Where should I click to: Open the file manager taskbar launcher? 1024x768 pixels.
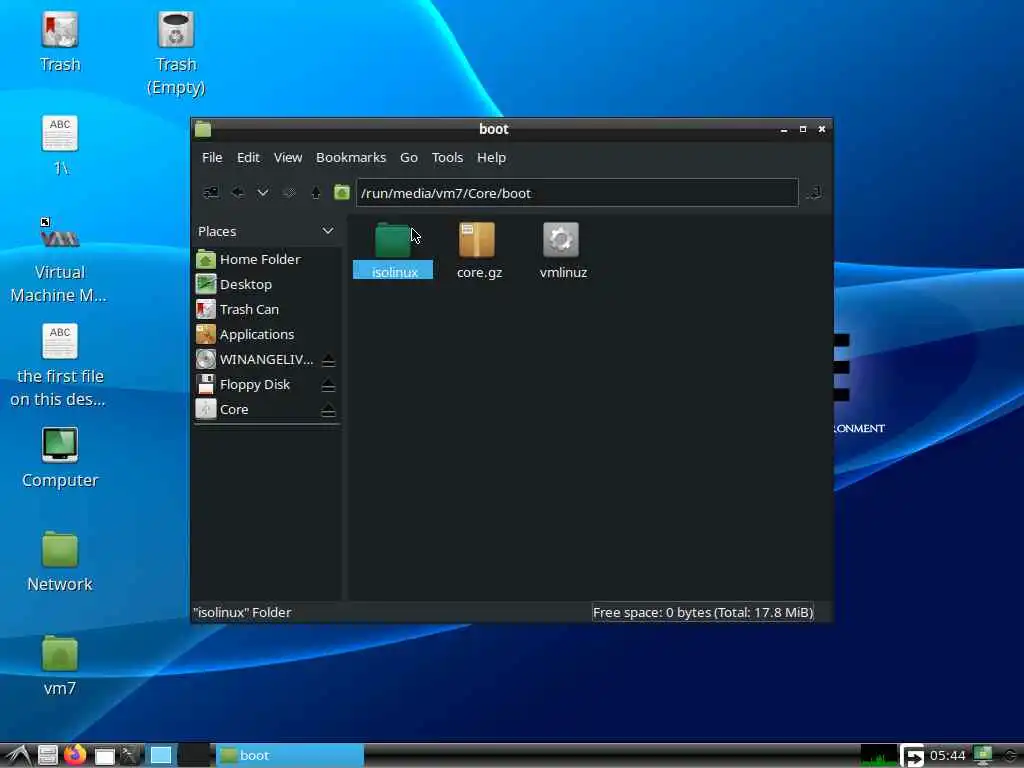click(x=48, y=756)
